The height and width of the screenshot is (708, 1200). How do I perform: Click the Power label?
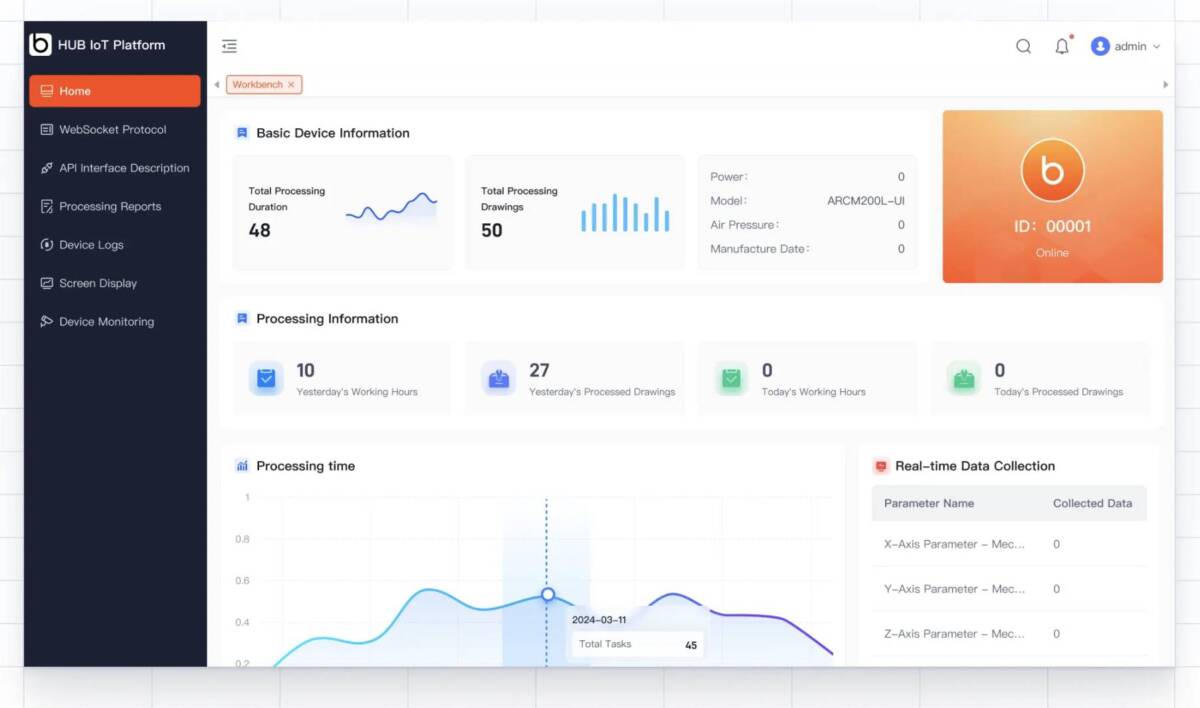point(729,177)
